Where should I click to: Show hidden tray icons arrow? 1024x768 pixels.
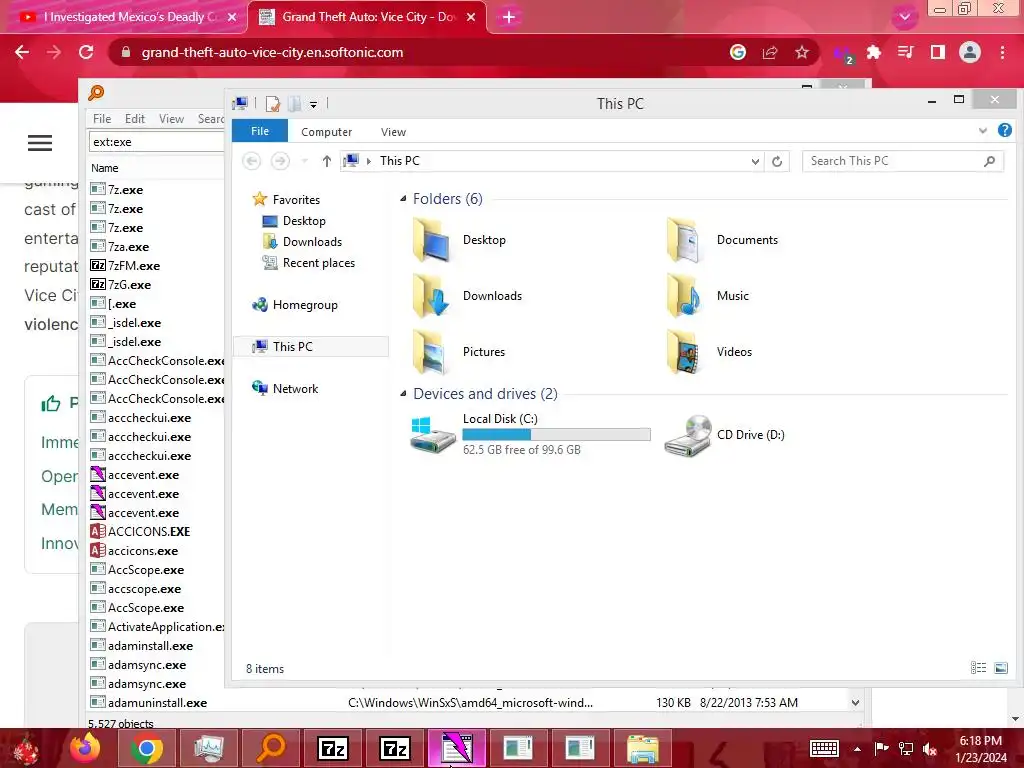tap(857, 749)
